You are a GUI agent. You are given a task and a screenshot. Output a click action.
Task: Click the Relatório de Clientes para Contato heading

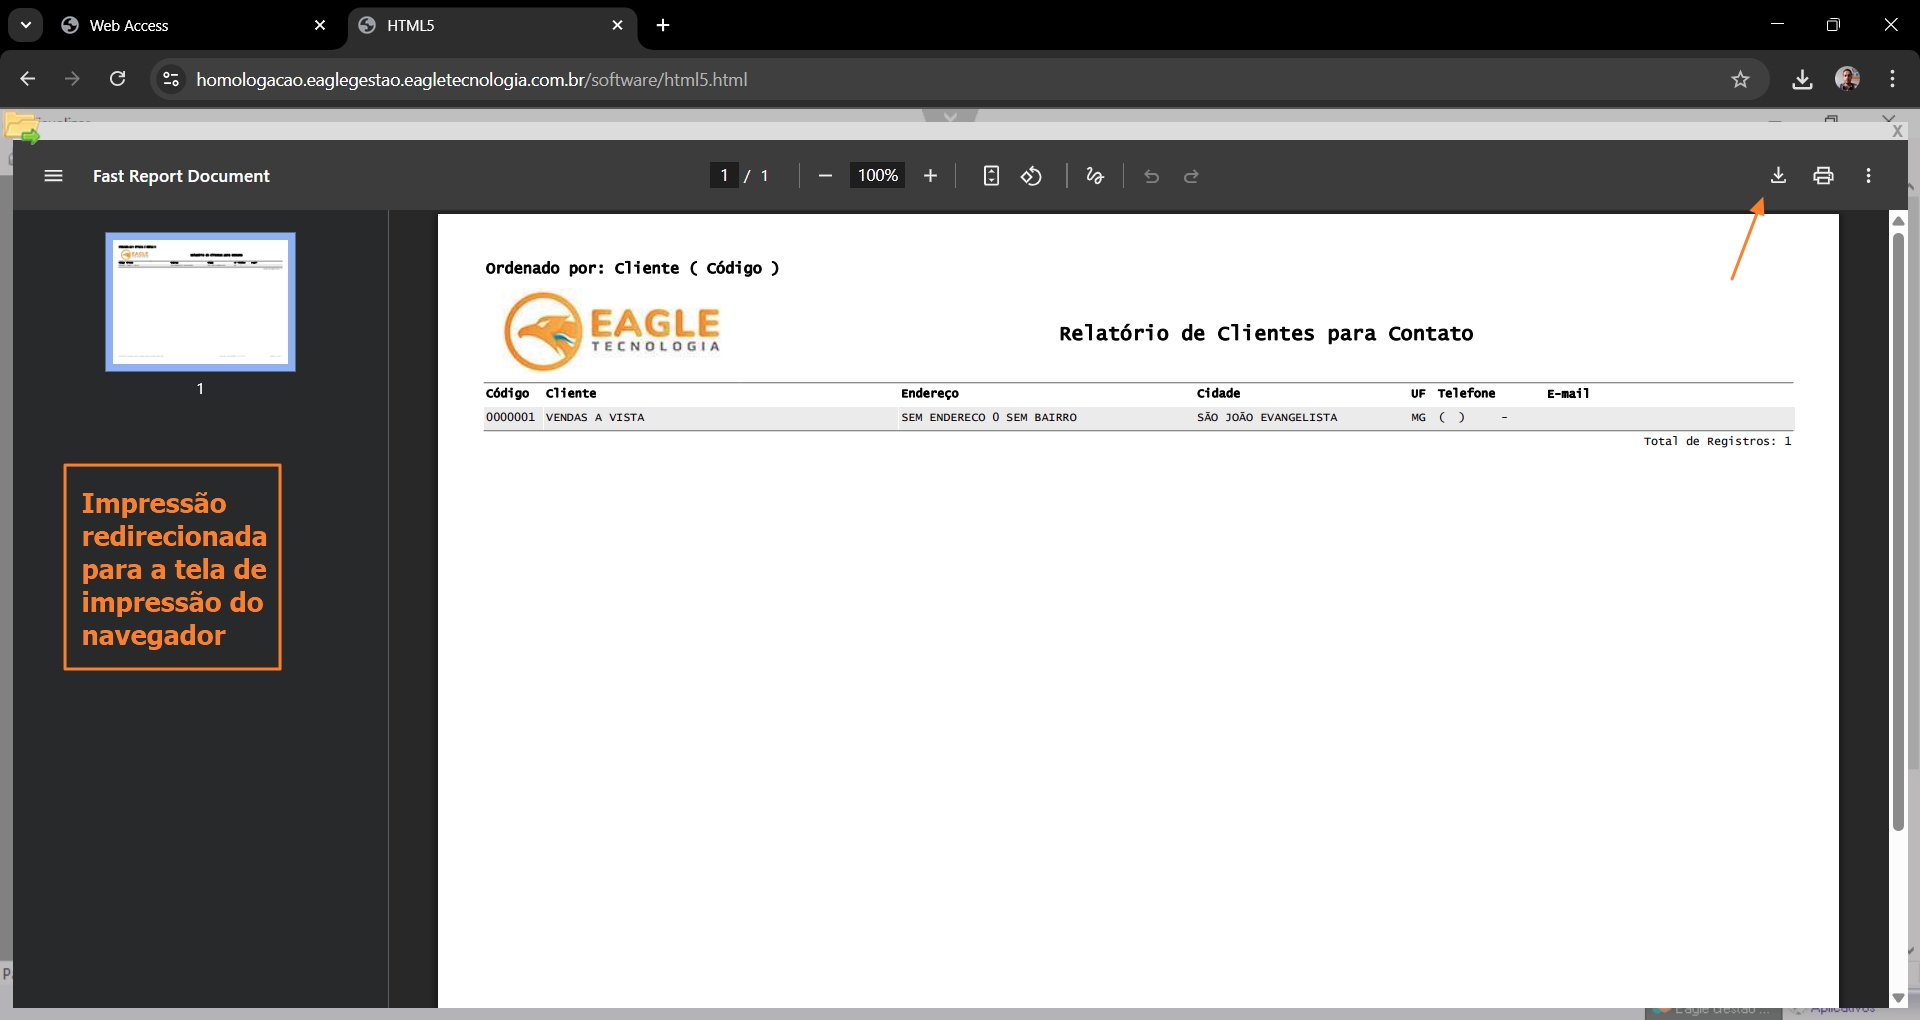pyautogui.click(x=1266, y=333)
